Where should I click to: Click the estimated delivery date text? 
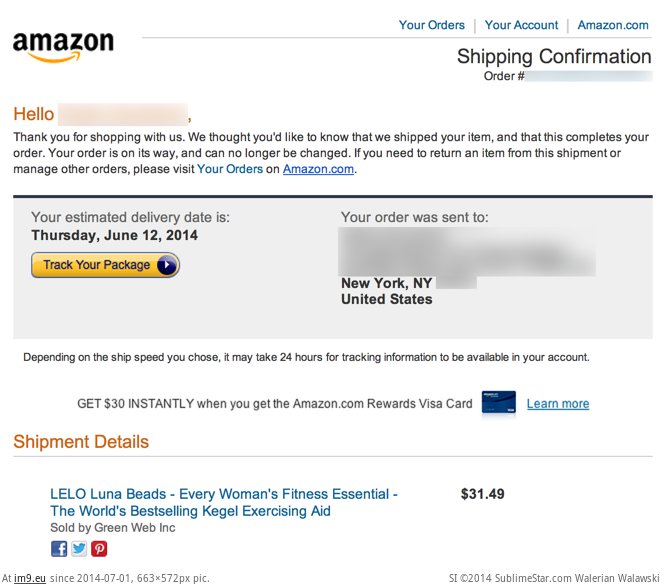(x=115, y=235)
